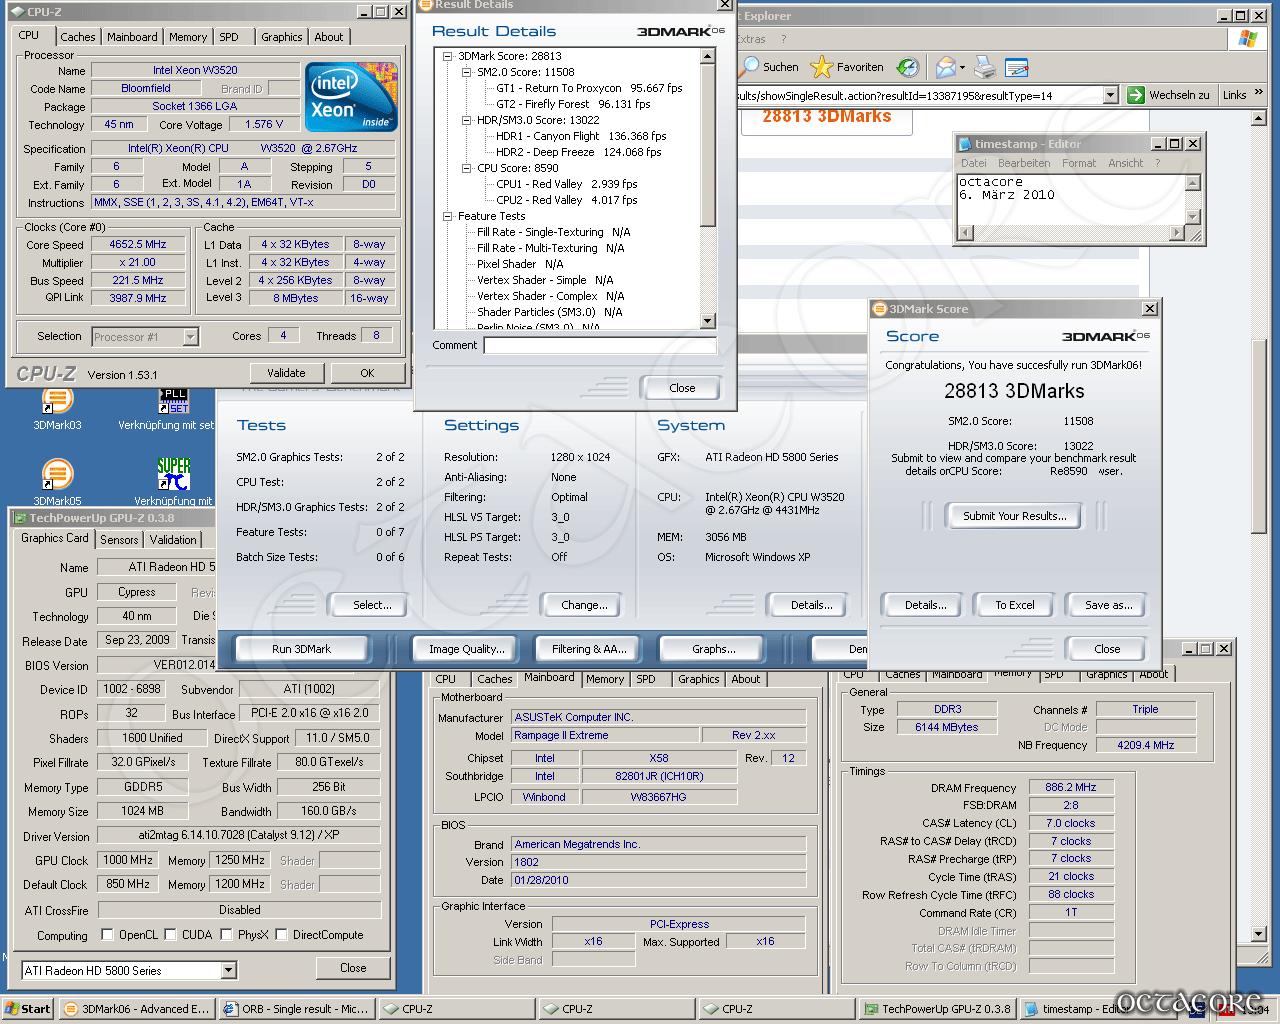Open the Bearbeiten menu in timestamp Editor
The width and height of the screenshot is (1280, 1024).
(1024, 163)
